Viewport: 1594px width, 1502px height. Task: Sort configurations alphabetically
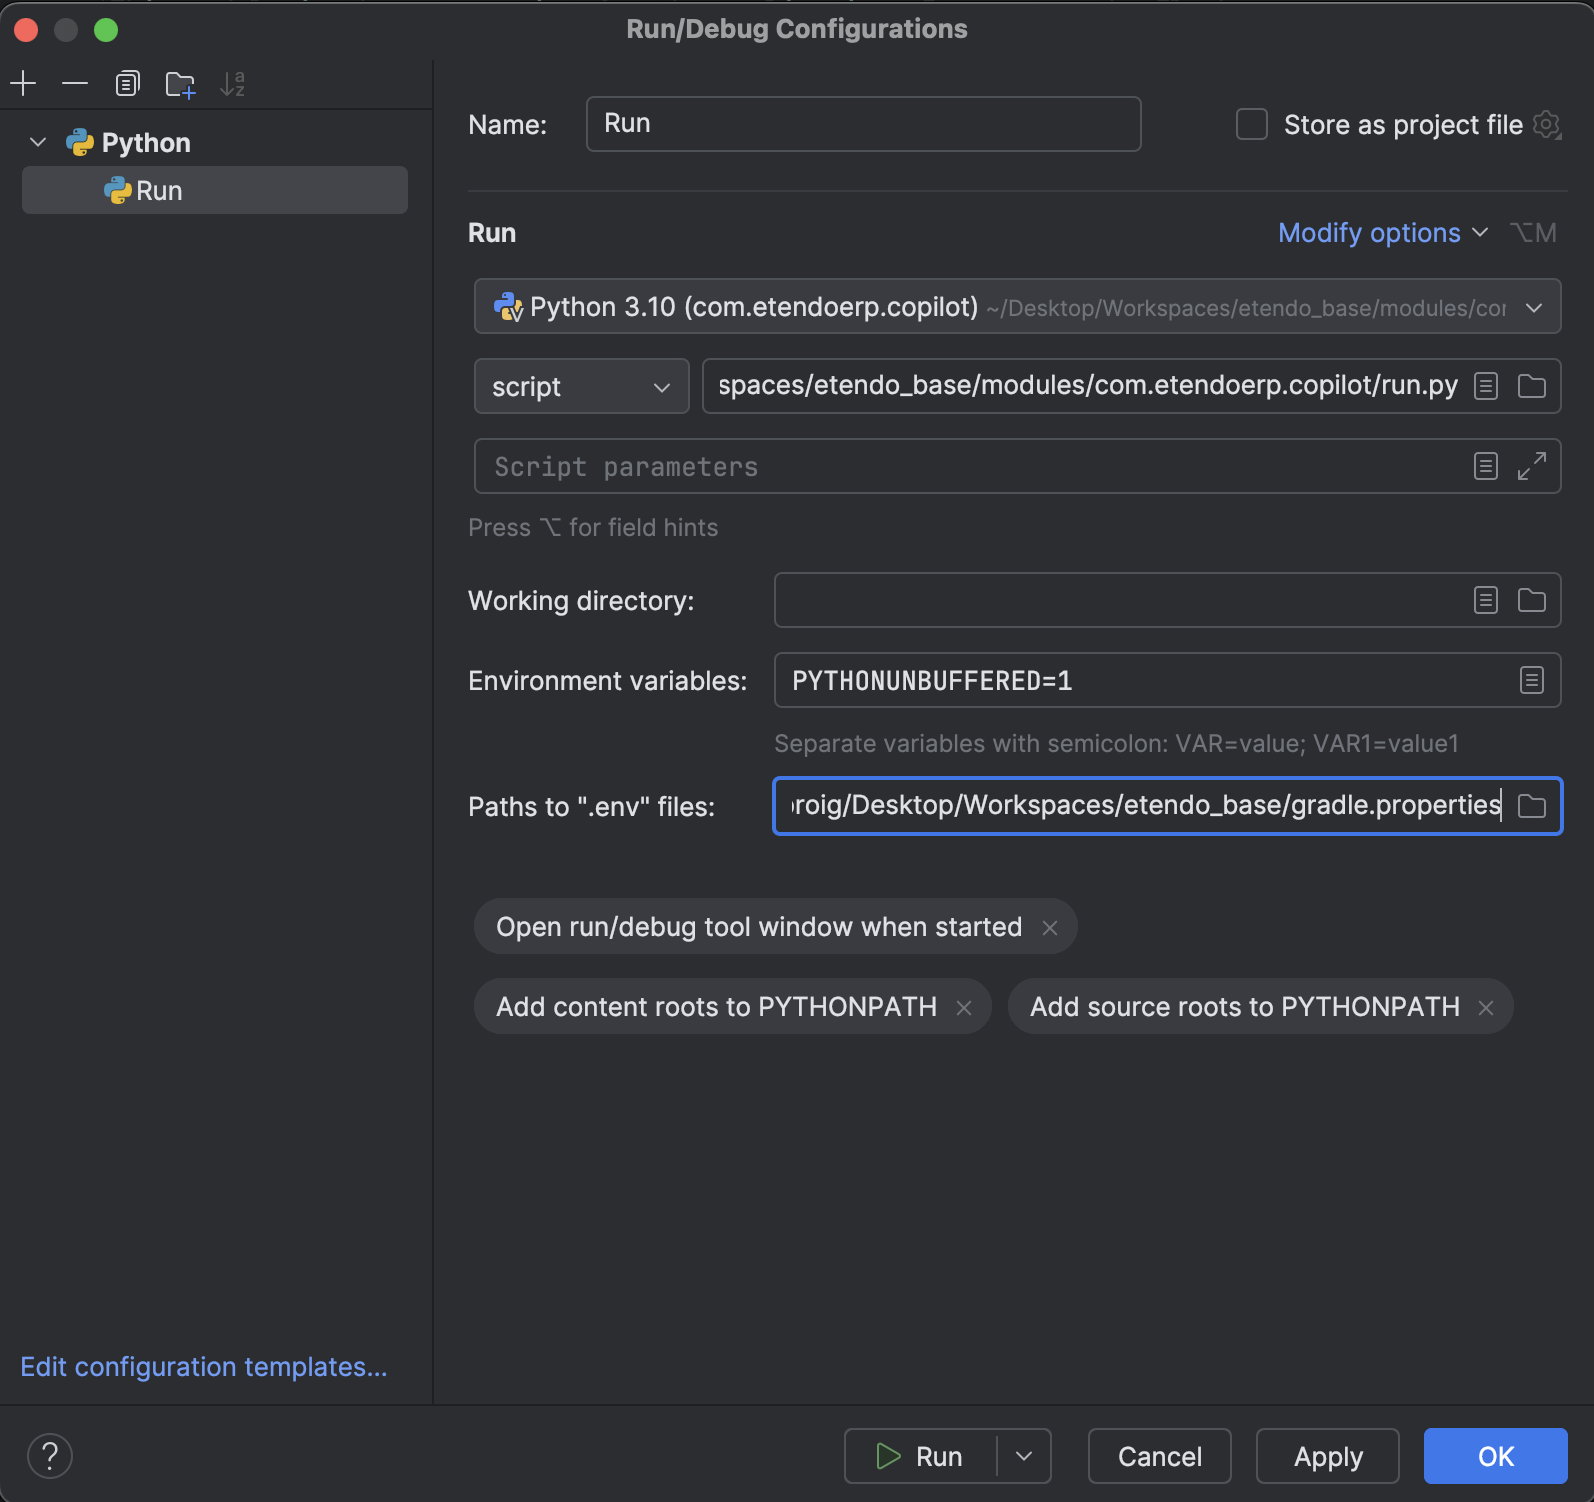point(232,84)
